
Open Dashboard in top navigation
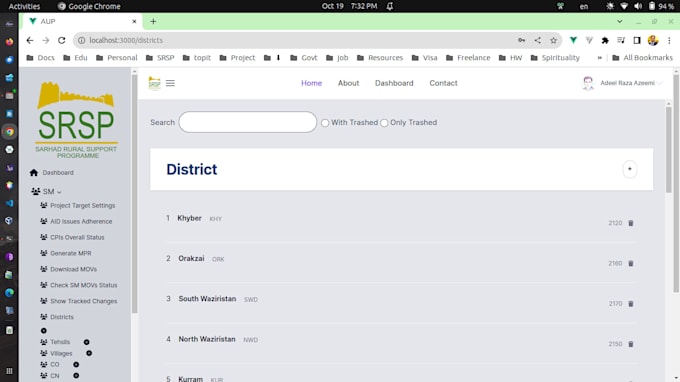coord(394,83)
